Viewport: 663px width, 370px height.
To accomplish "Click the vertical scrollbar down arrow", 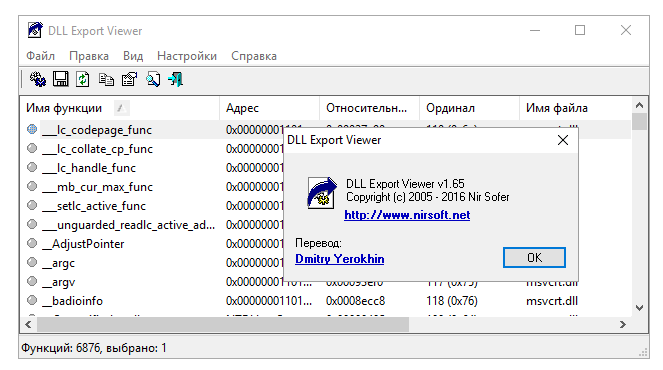I will (639, 308).
